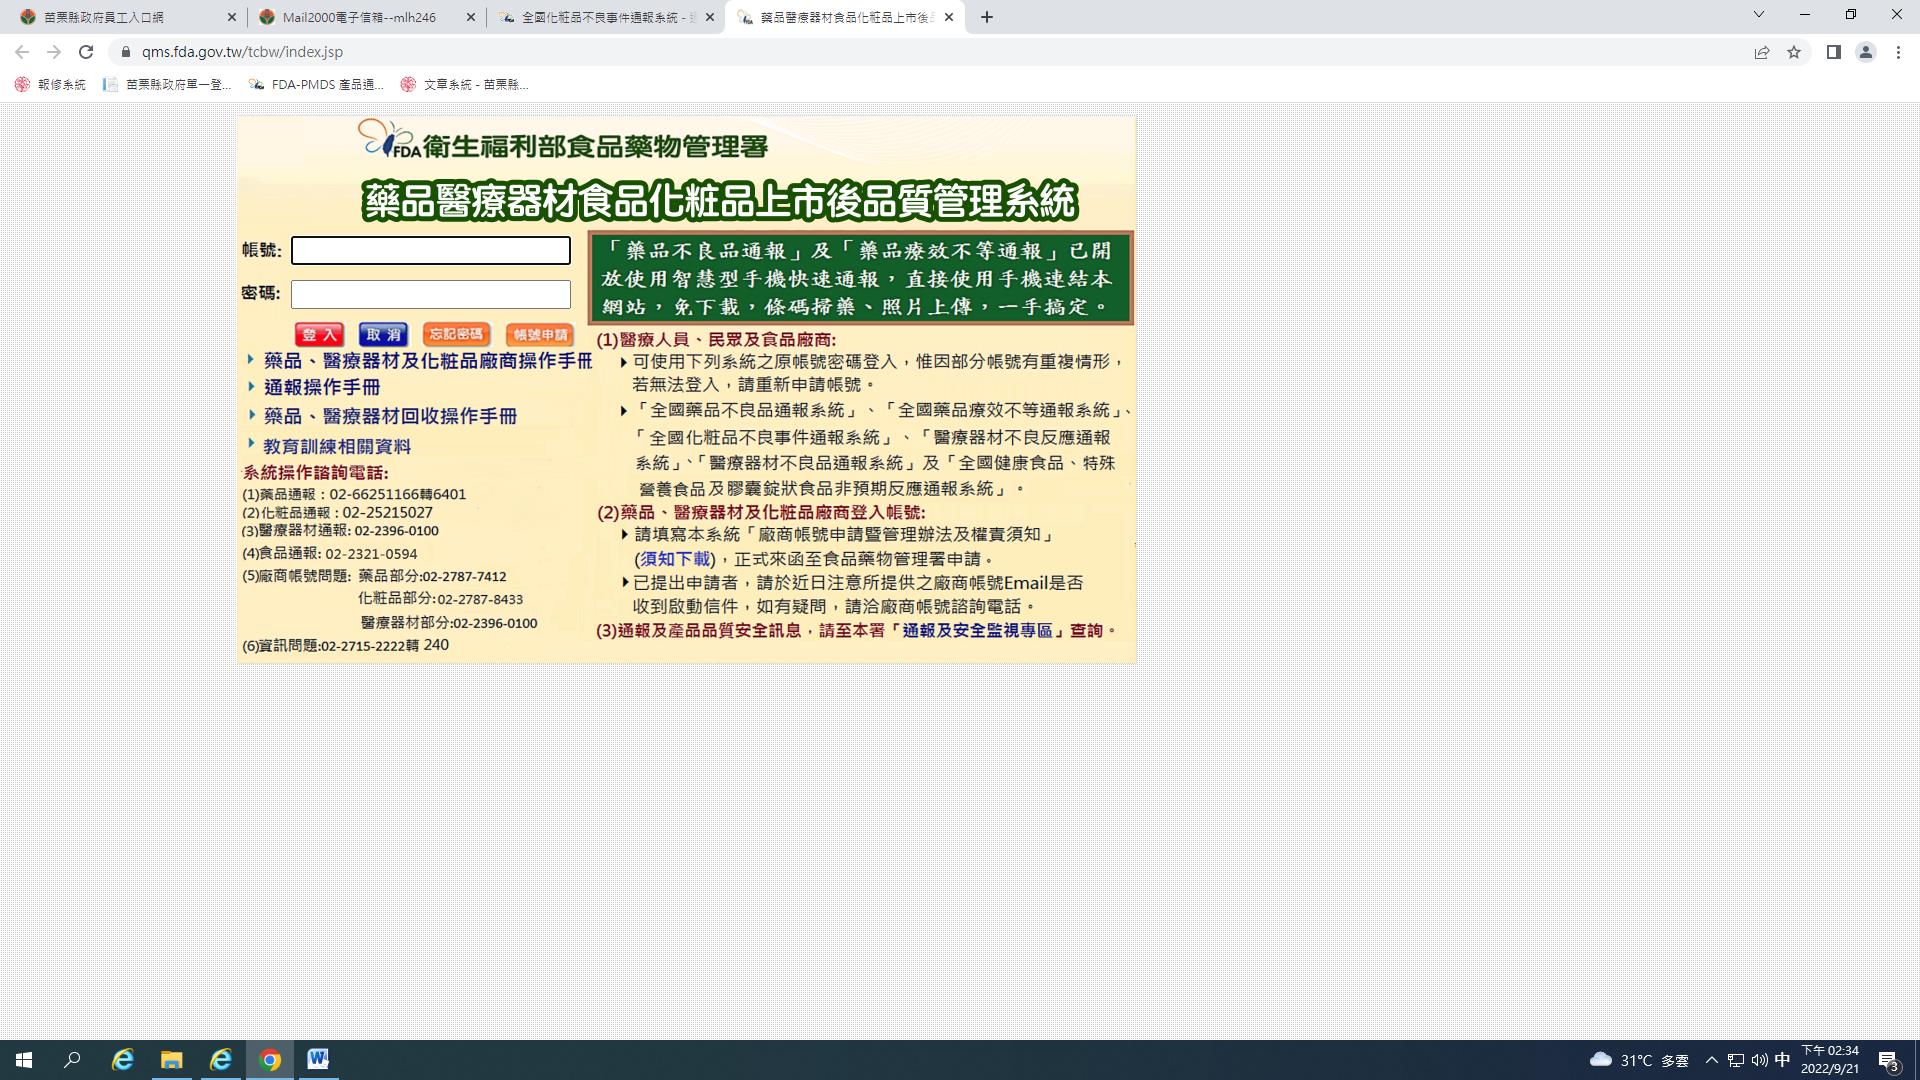Open the Chrome three-dot menu

pos(1898,52)
